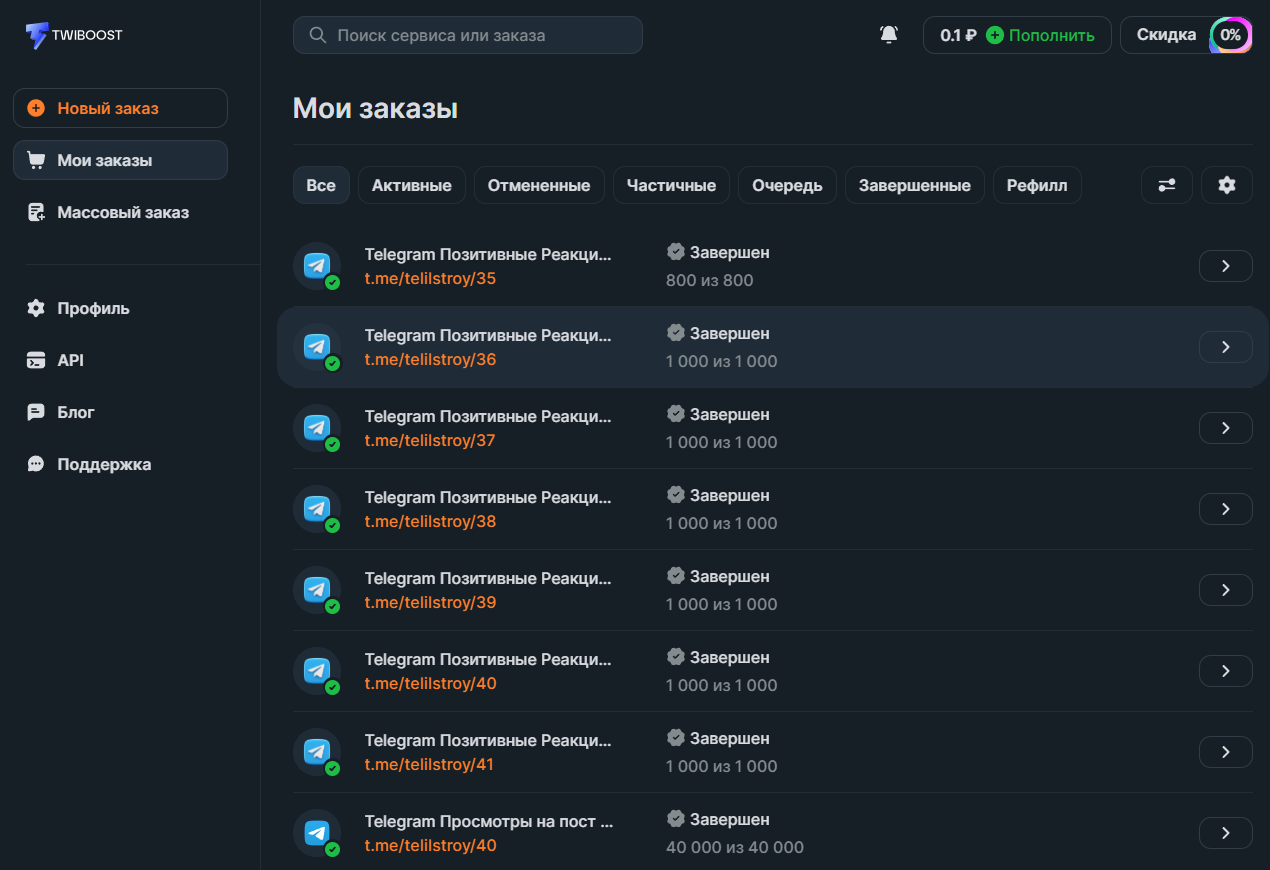Select the Рефилл tab
The height and width of the screenshot is (870, 1270).
click(1036, 185)
